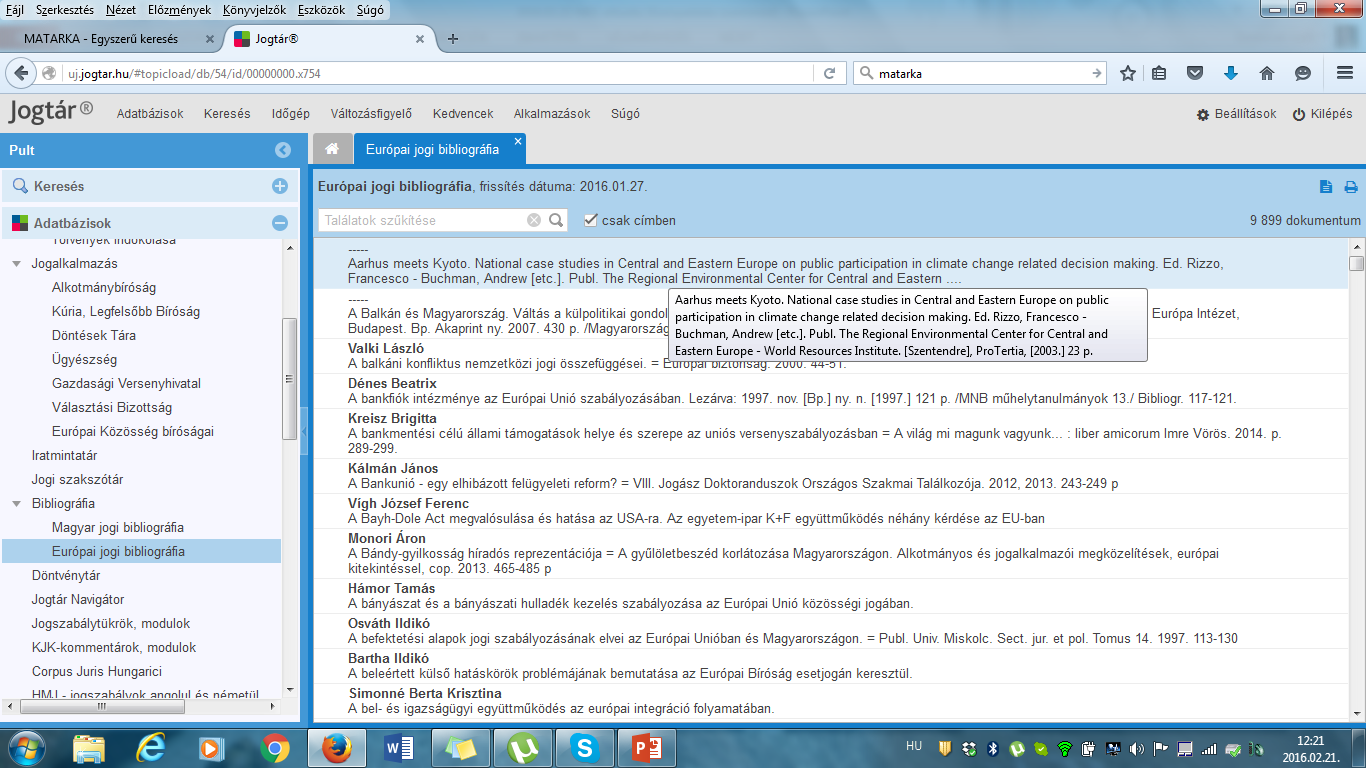Screen dimensions: 1366x768
Task: Open the Adatbázisok menu
Action: [150, 114]
